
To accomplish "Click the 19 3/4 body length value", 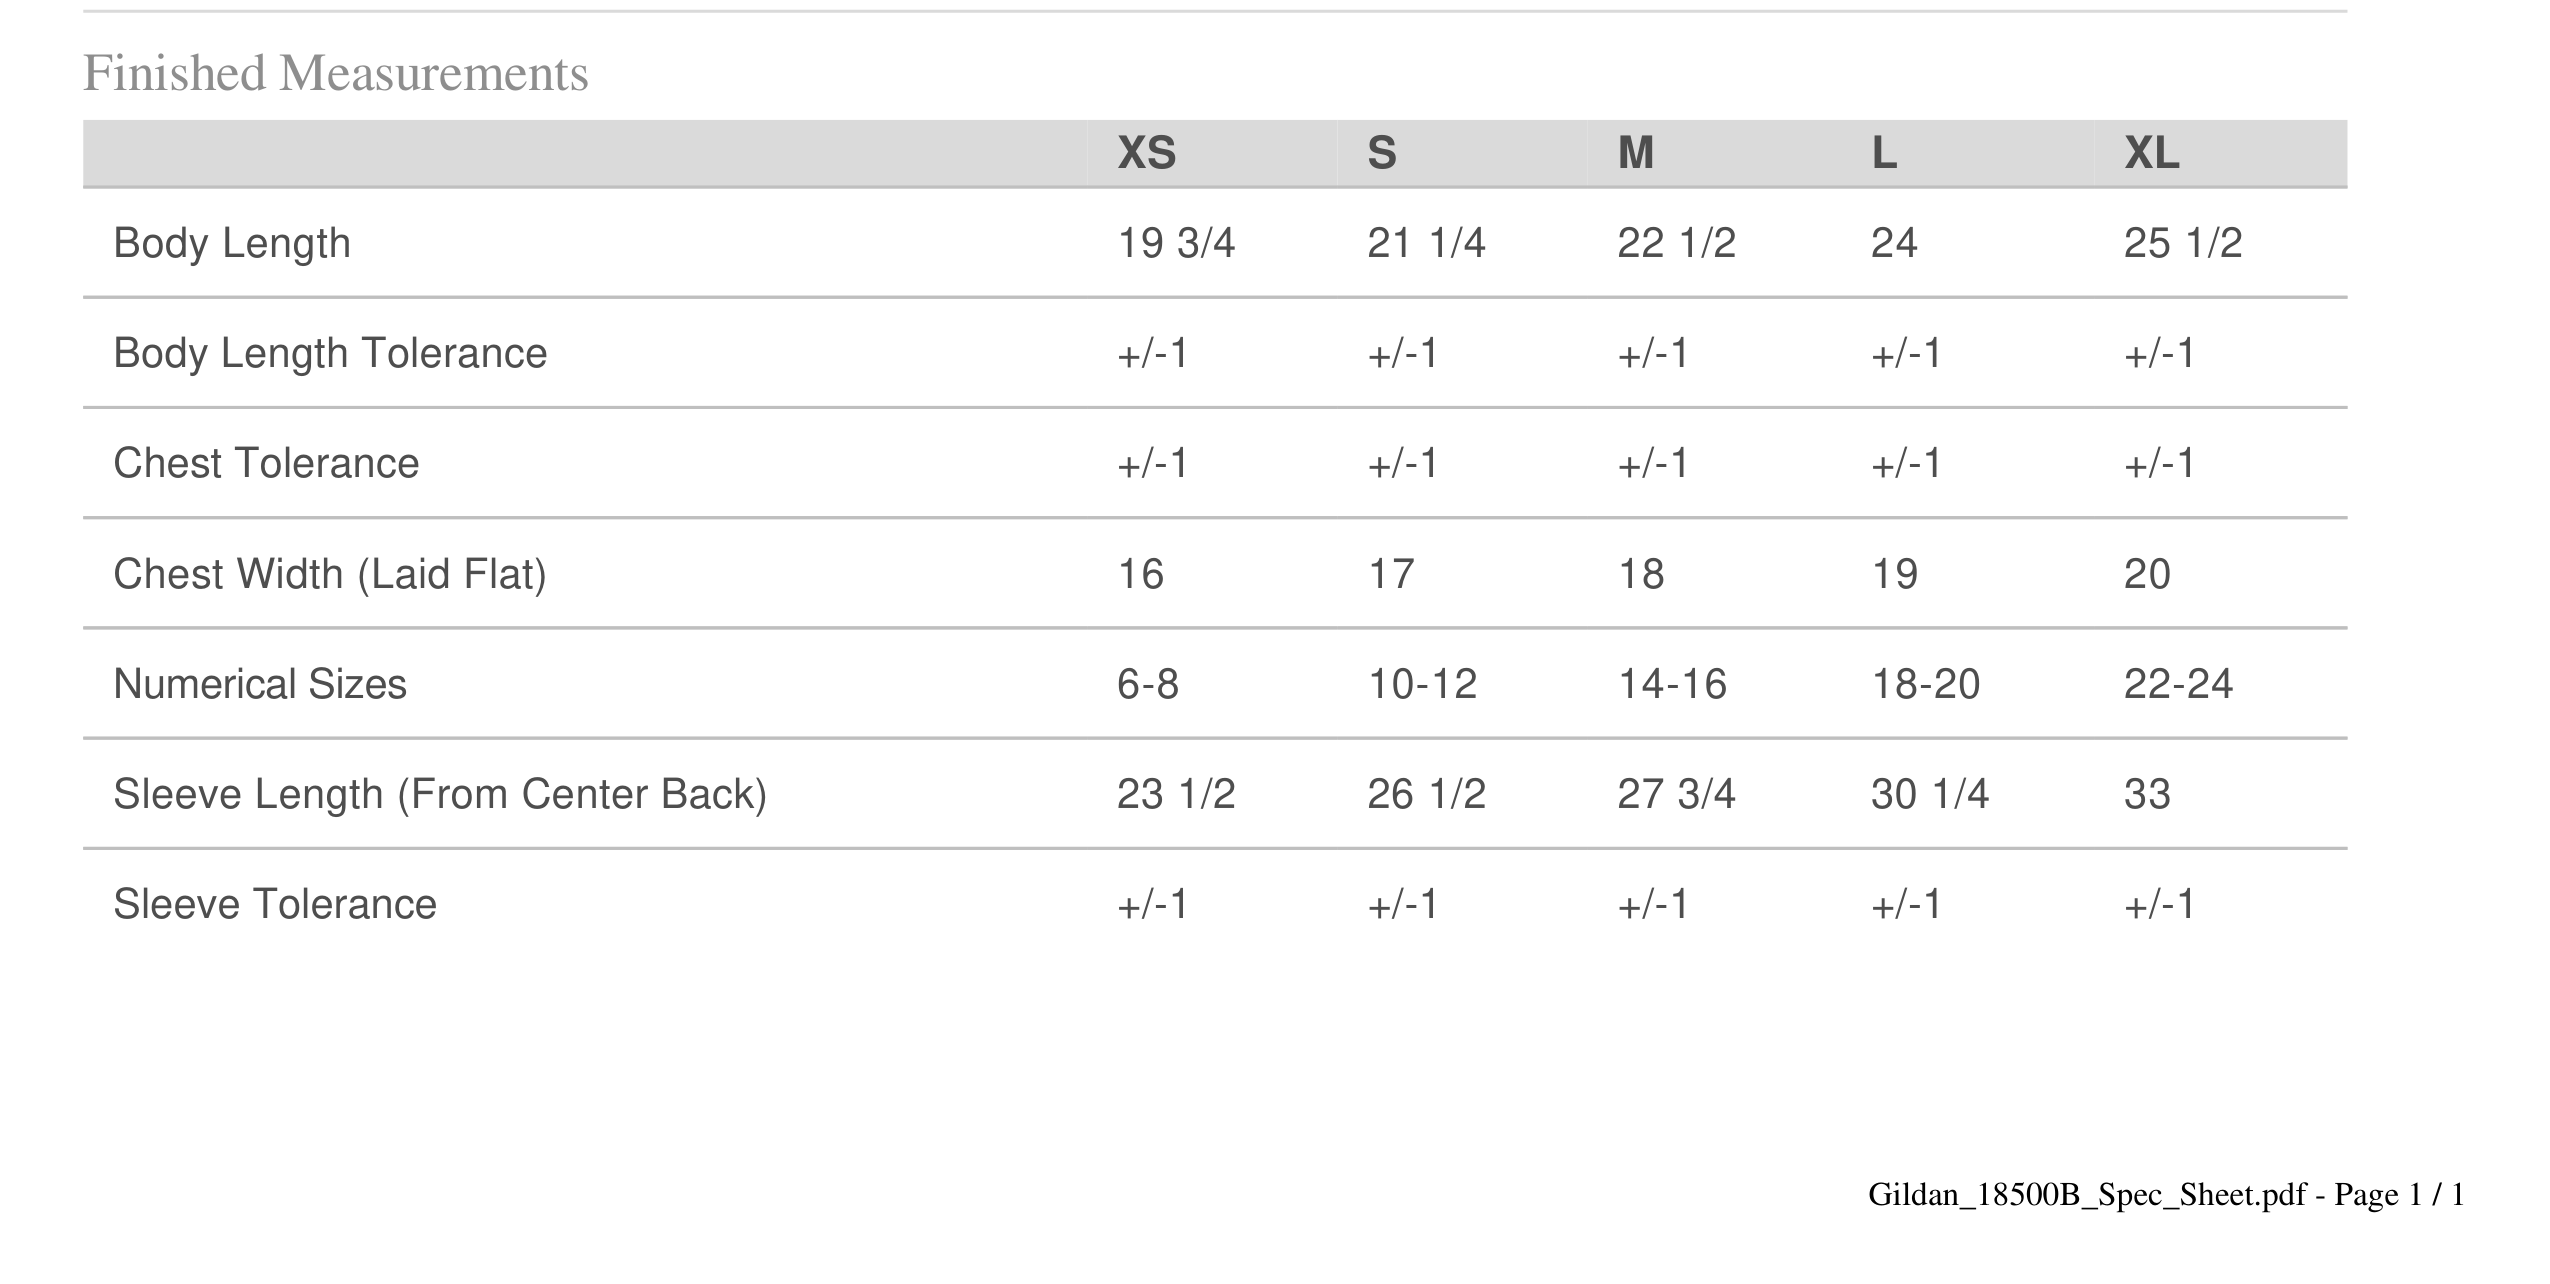I will [x=1176, y=243].
